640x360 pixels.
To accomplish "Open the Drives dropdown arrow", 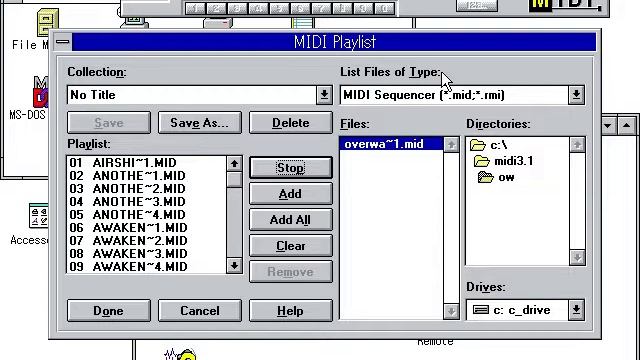I will [576, 310].
